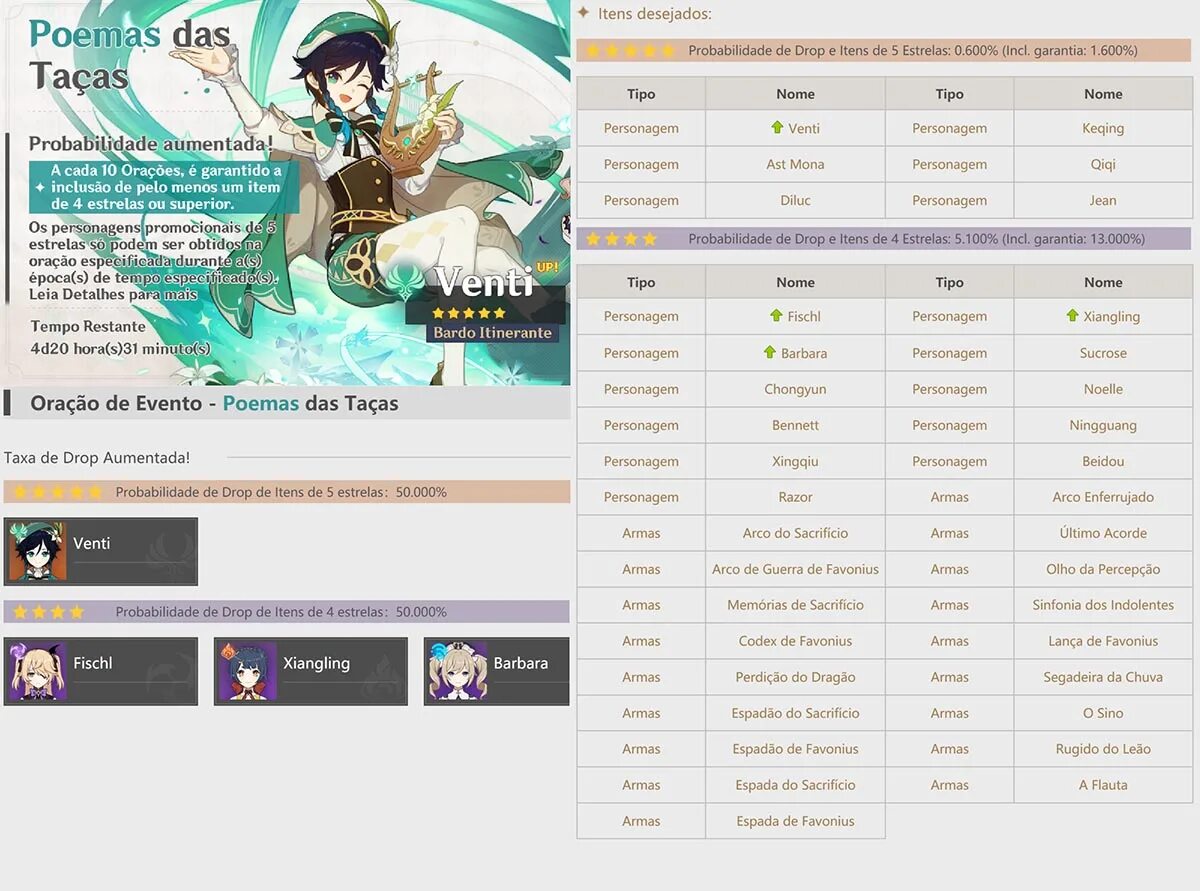Select the Barbara featured character card
Screen dimensions: 1200x891
(496, 671)
